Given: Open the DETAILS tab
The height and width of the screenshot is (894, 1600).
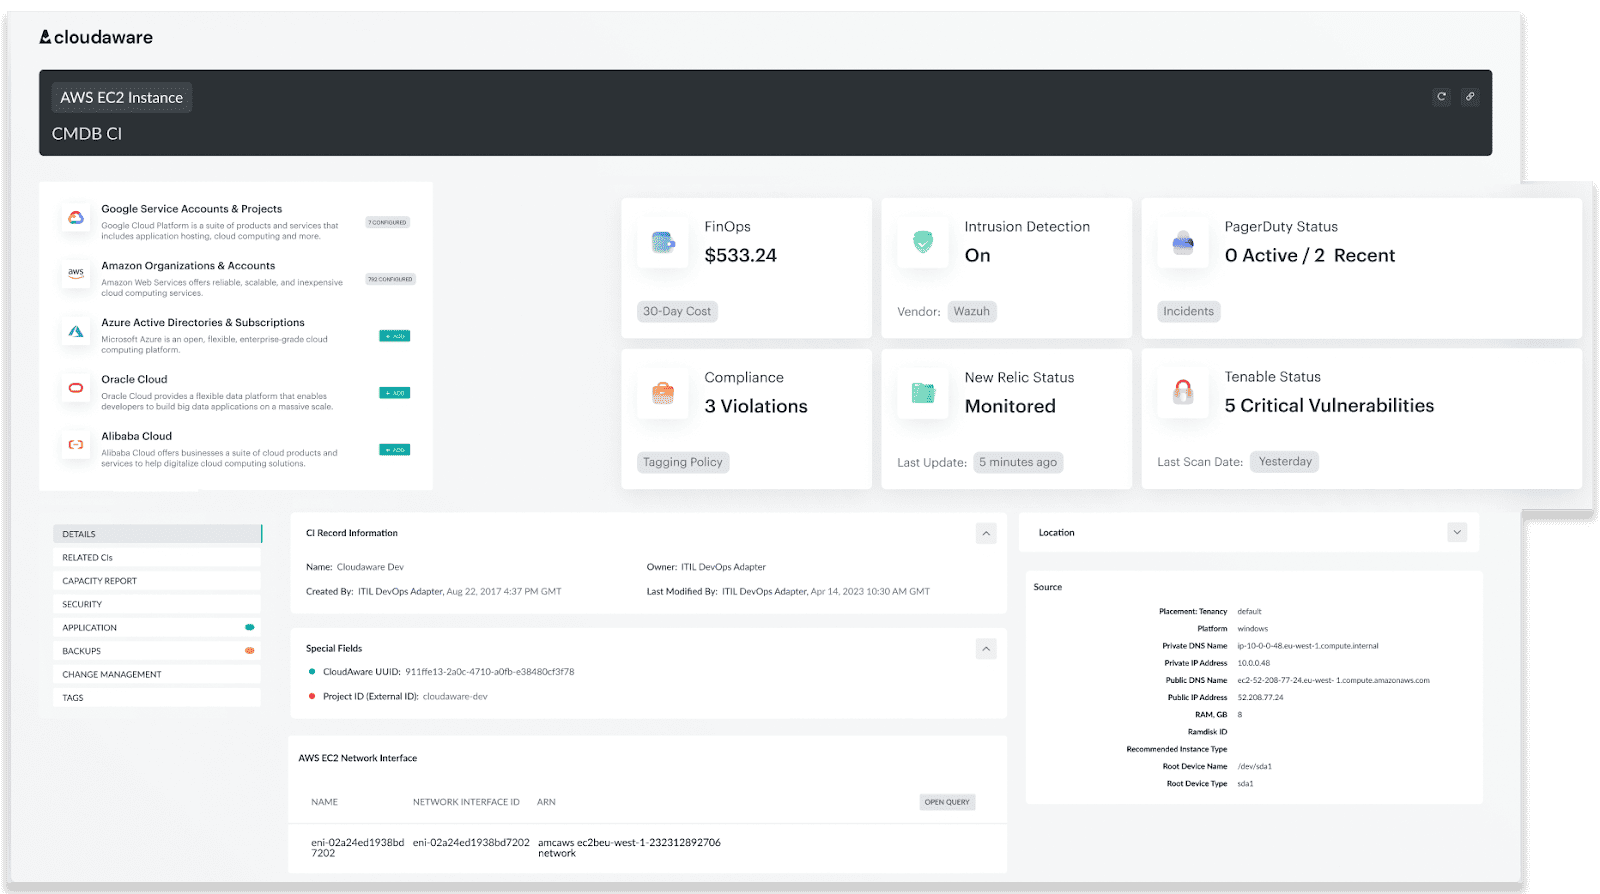Looking at the screenshot, I should point(157,534).
